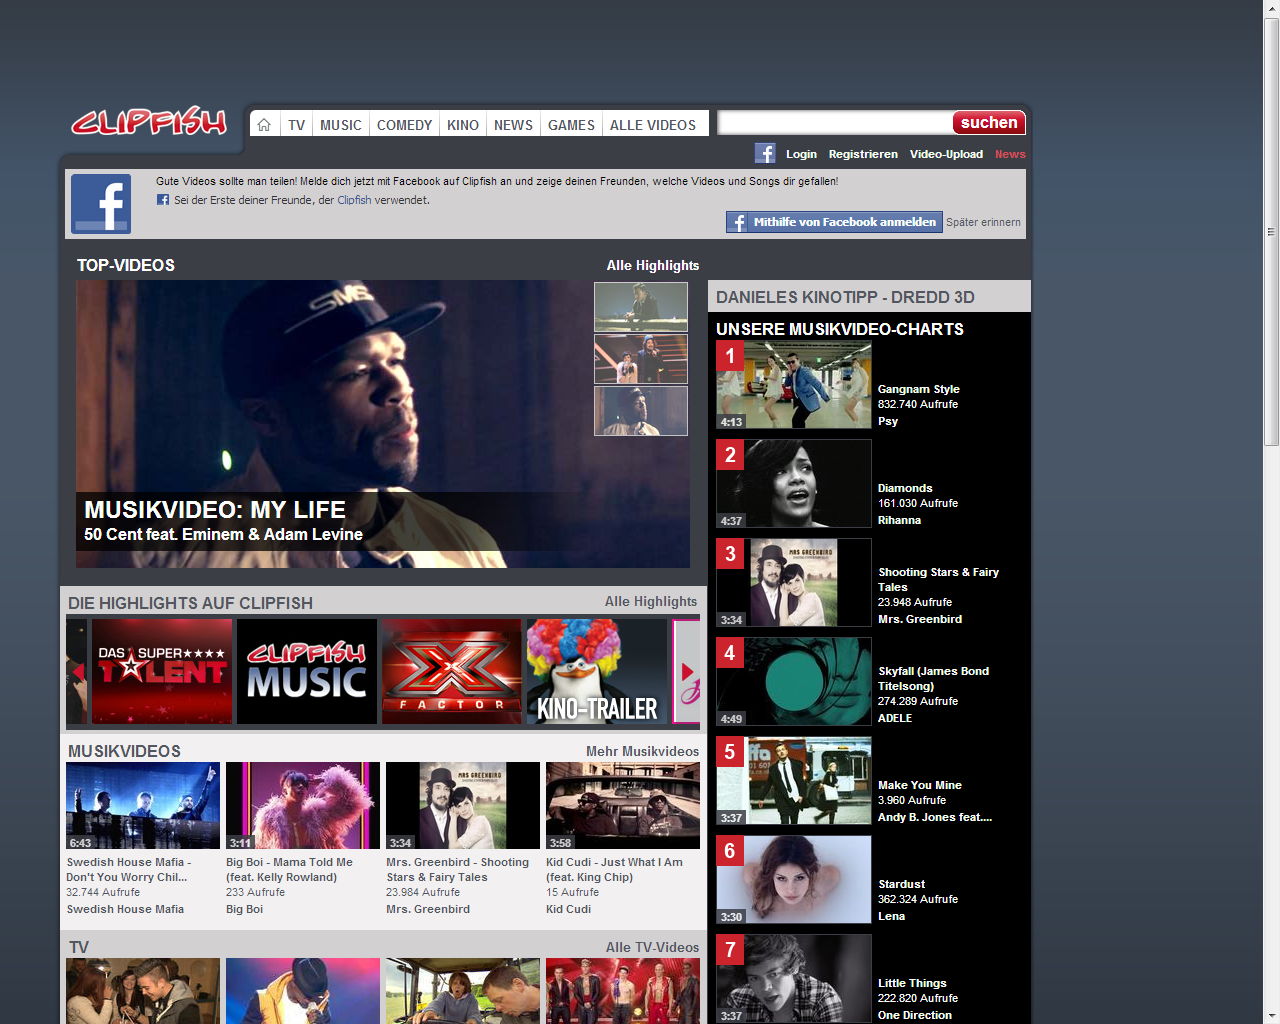The width and height of the screenshot is (1280, 1024).
Task: Click the red suchen button
Action: coord(989,122)
